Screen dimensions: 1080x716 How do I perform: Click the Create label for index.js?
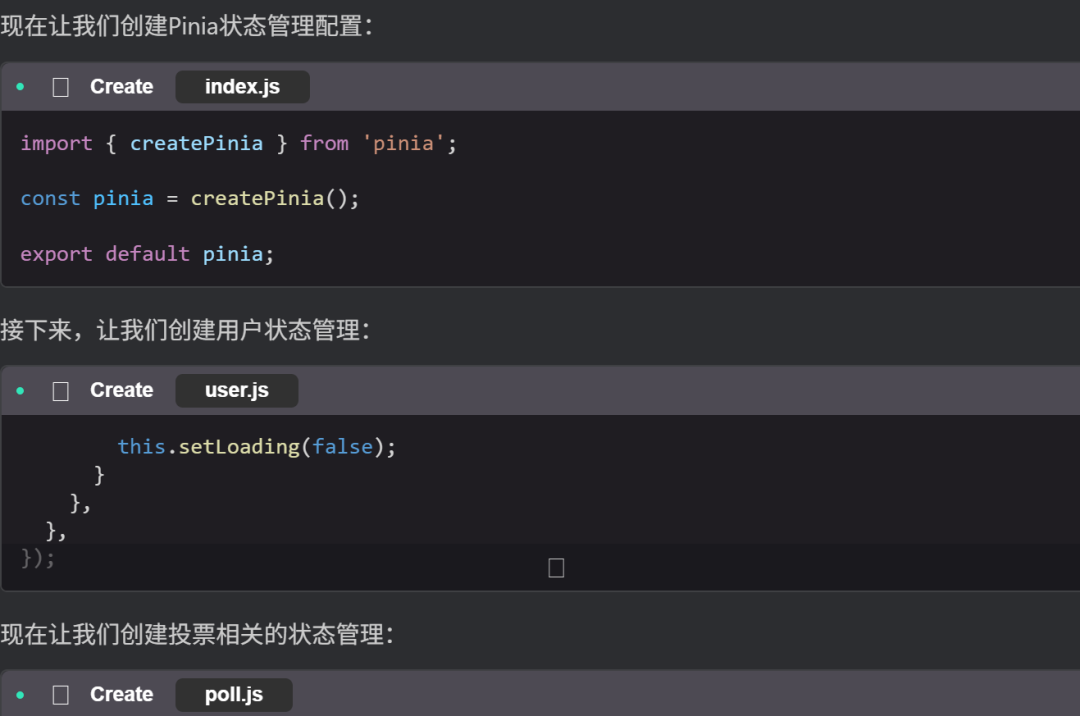[x=121, y=87]
